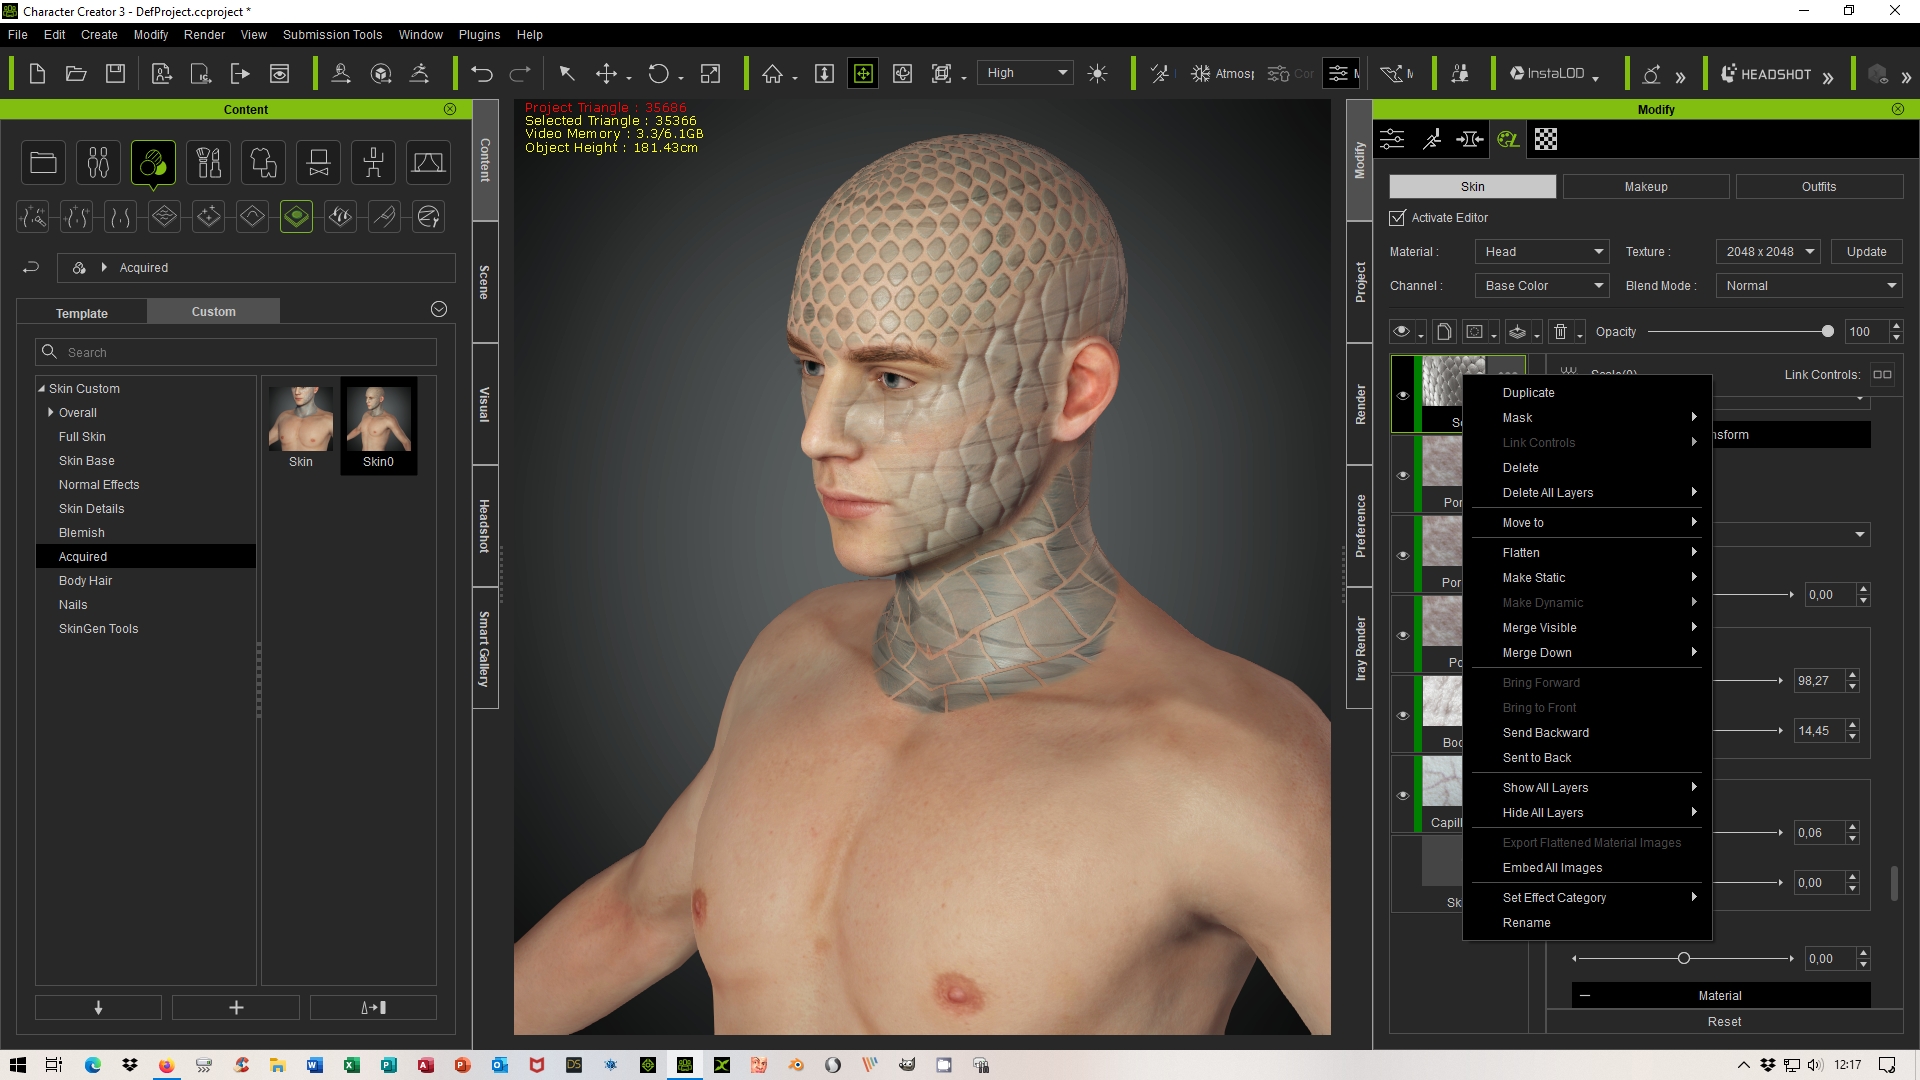Click the Undo arrow in toolbar
The width and height of the screenshot is (1920, 1080).
click(x=482, y=74)
